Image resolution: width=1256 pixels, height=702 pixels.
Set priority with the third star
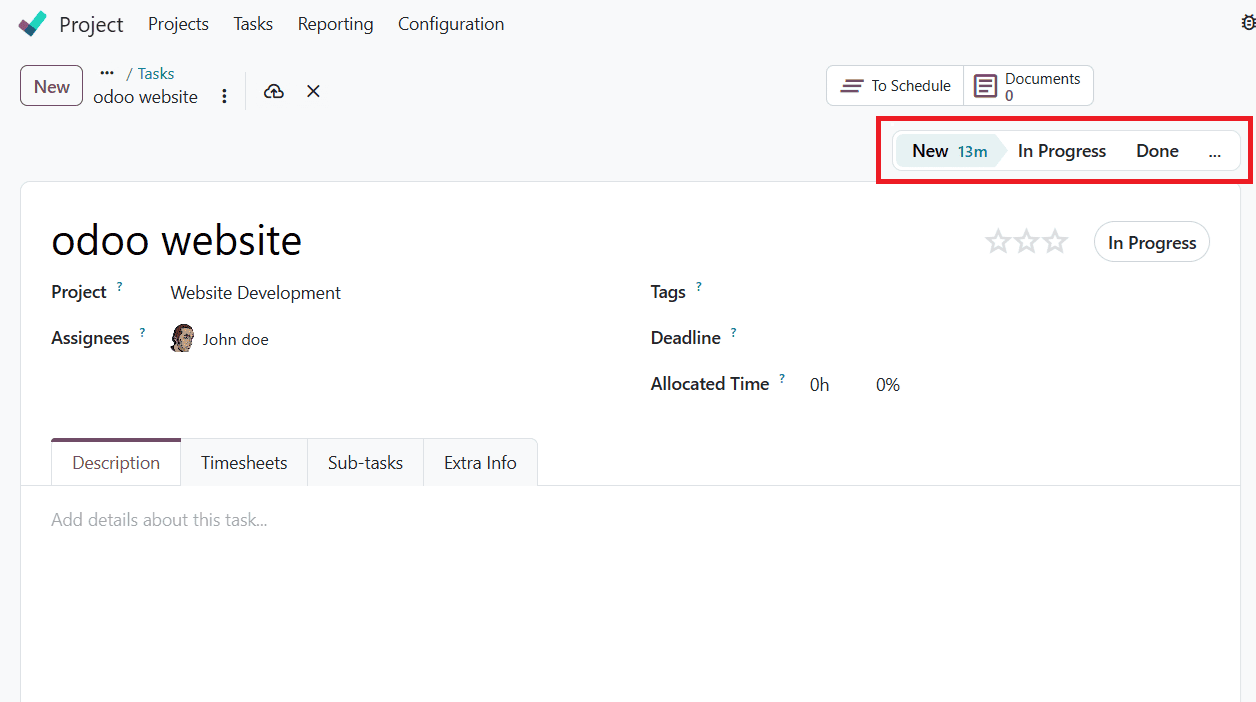coord(1056,242)
